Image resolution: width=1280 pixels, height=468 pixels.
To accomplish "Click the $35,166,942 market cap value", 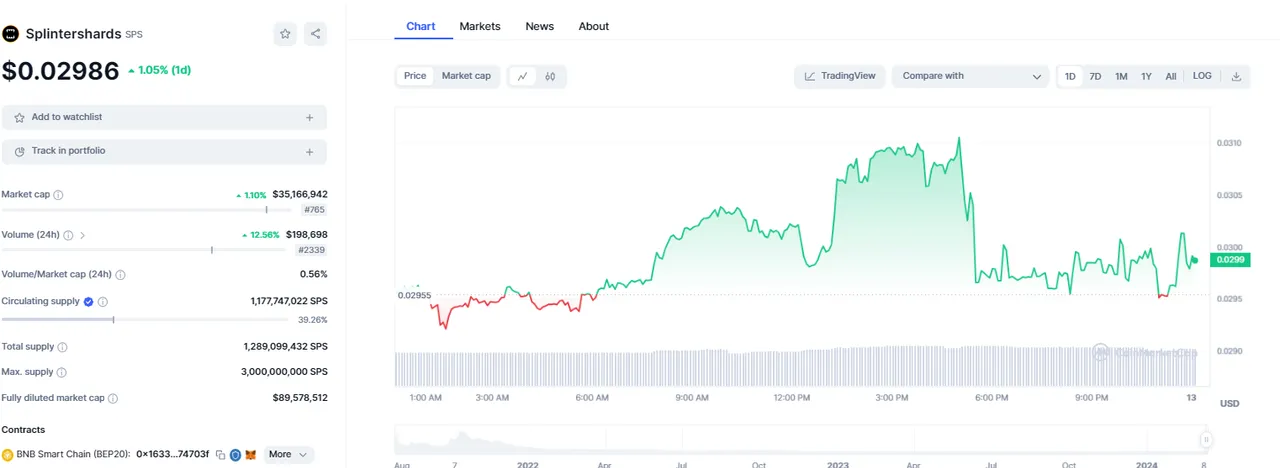I will [x=300, y=194].
